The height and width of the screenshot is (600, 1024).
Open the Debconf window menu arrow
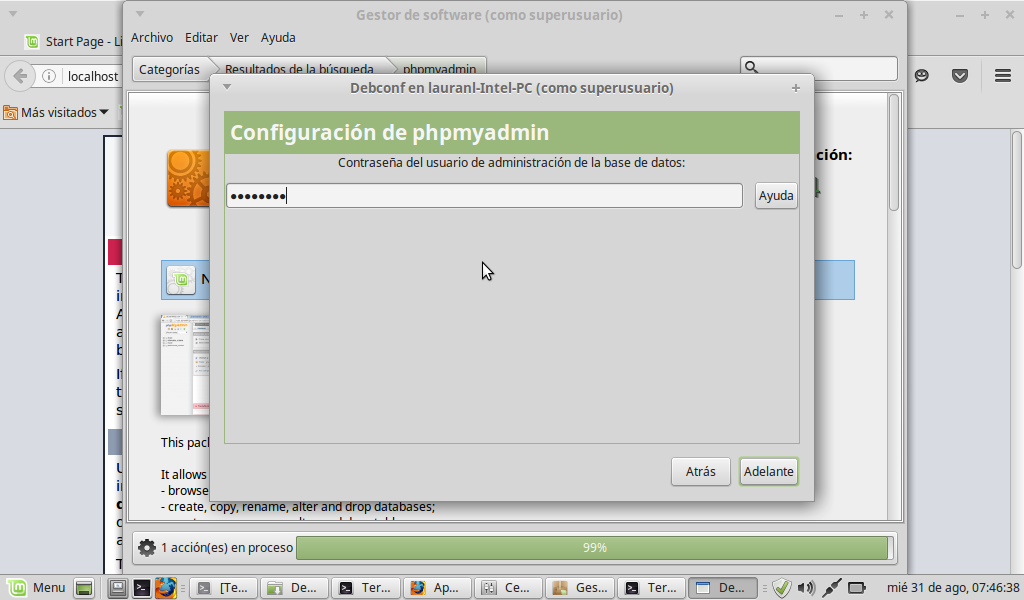click(x=227, y=87)
